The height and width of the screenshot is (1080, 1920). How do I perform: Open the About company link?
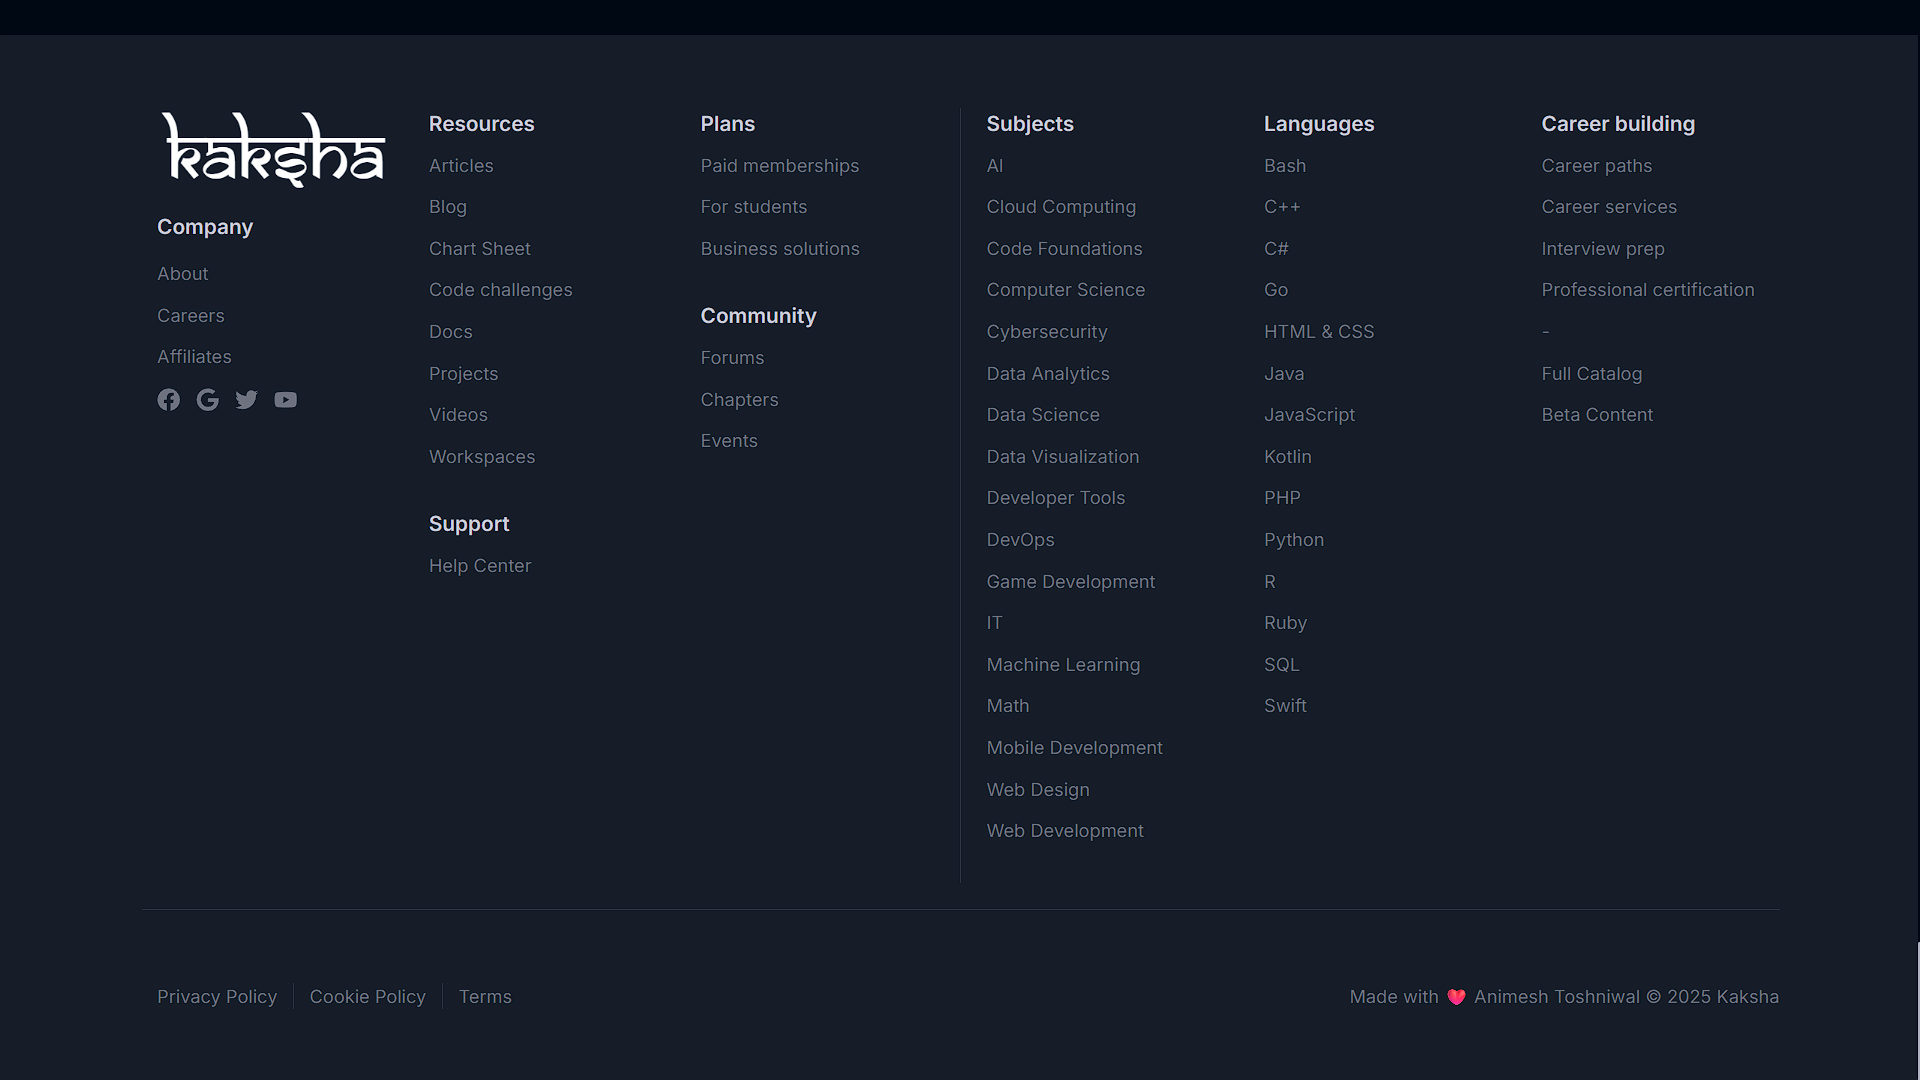point(183,274)
